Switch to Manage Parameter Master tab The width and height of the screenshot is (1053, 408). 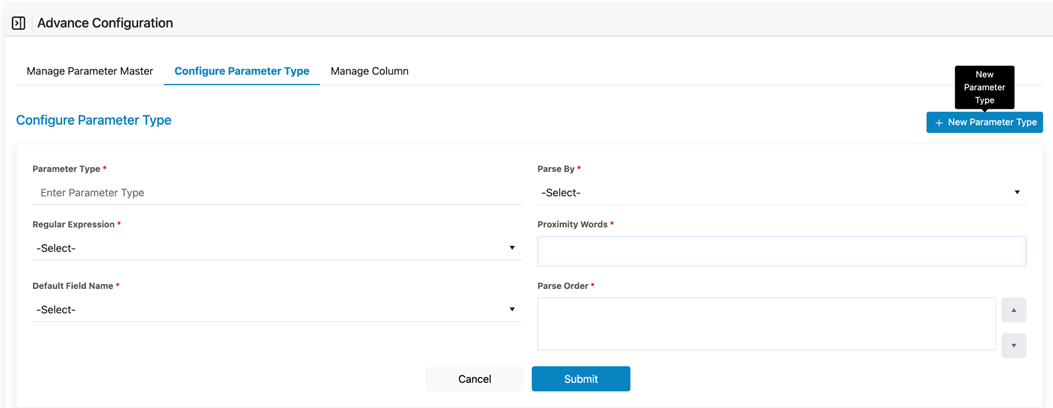pyautogui.click(x=90, y=71)
